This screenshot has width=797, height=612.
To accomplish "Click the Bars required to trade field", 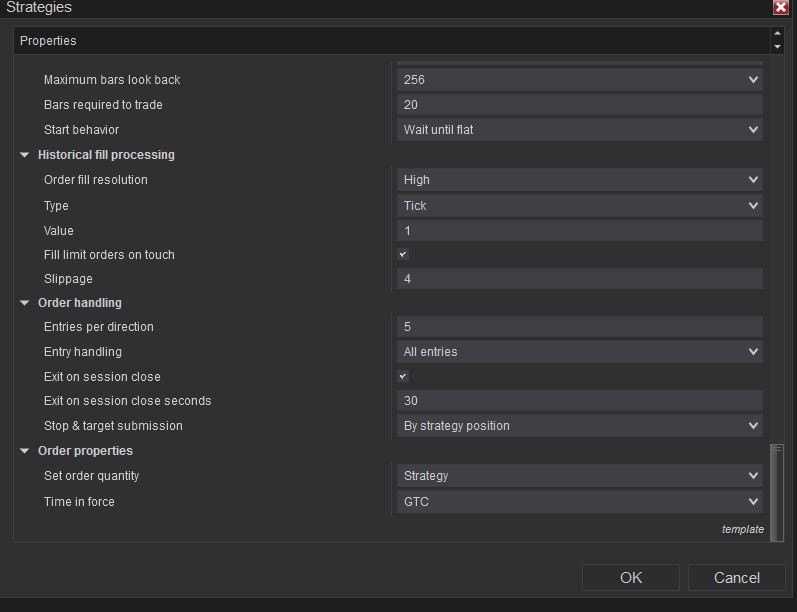I will click(x=580, y=105).
